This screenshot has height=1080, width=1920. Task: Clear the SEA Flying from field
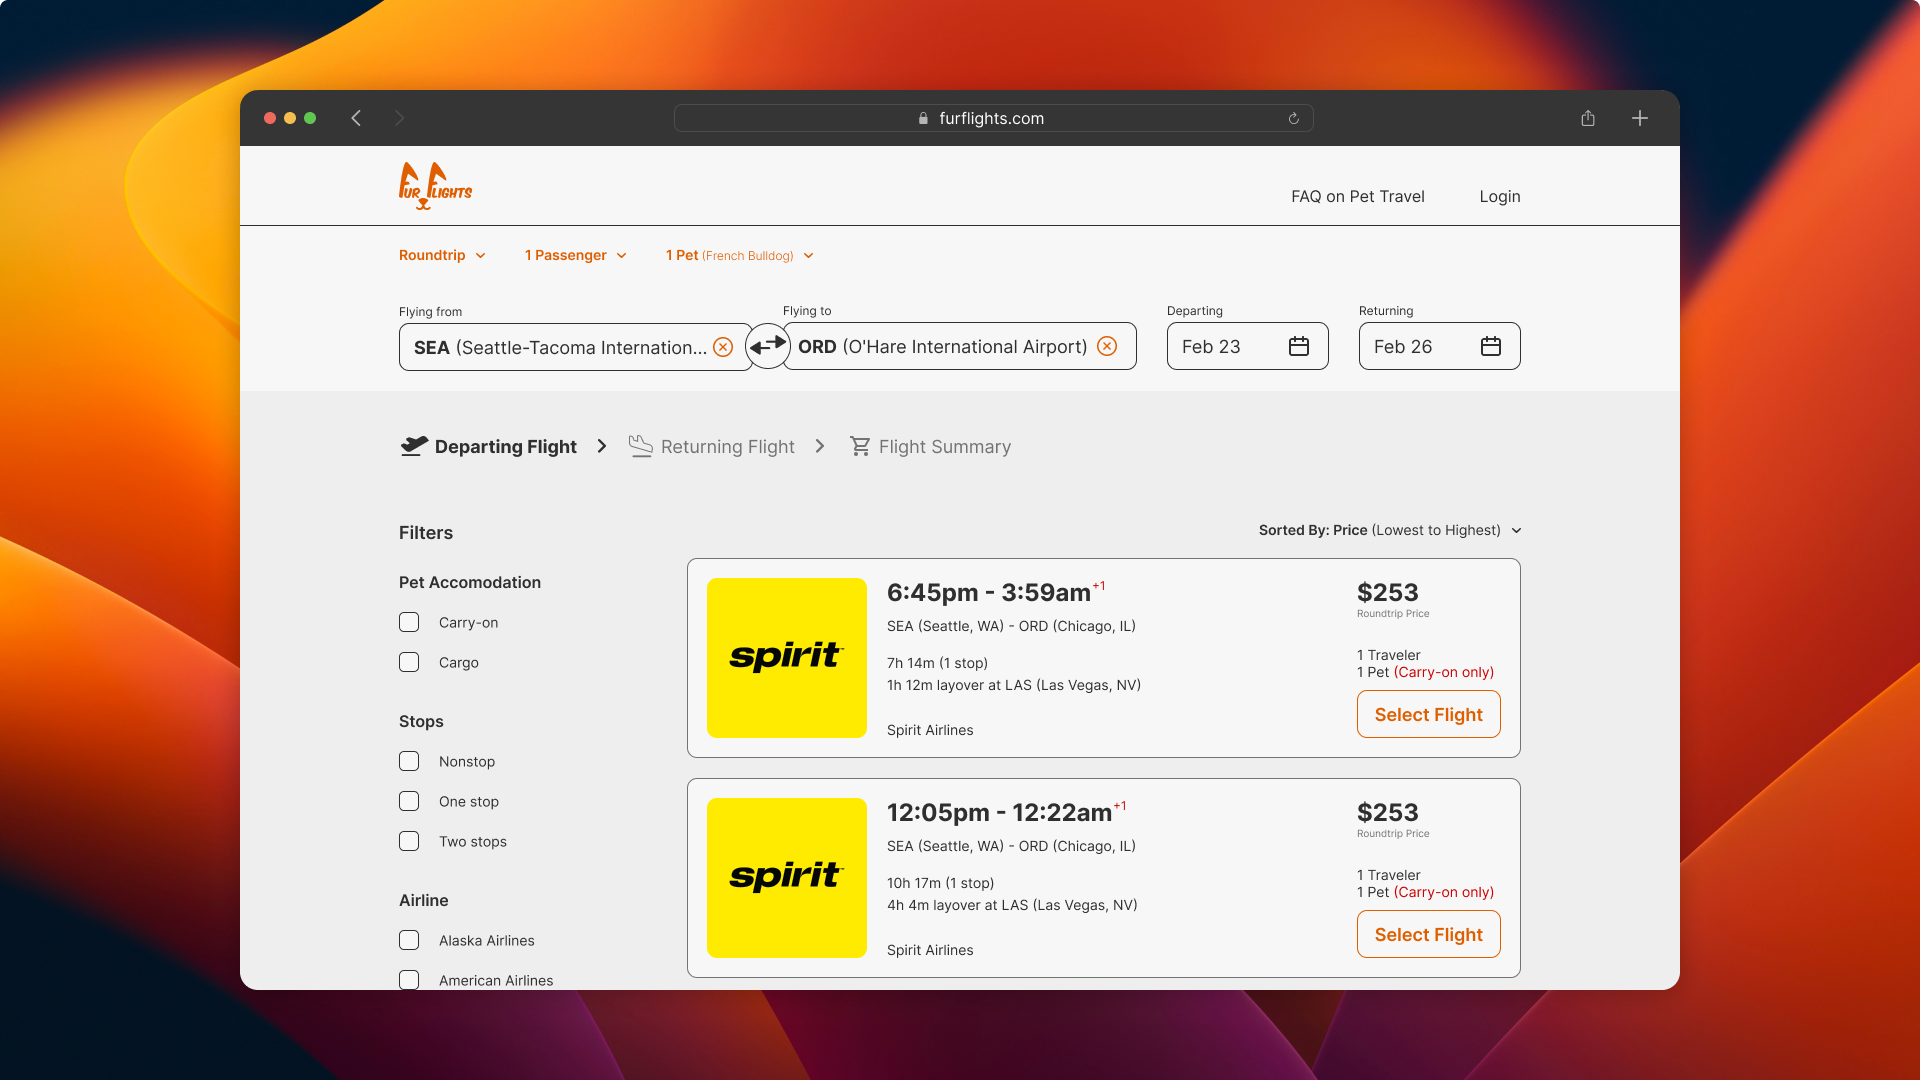click(x=723, y=347)
